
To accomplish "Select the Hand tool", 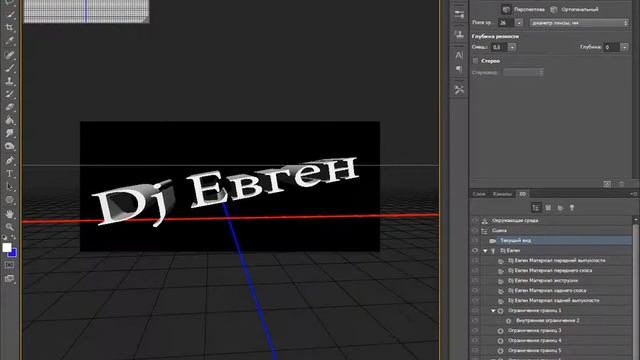I will [9, 214].
